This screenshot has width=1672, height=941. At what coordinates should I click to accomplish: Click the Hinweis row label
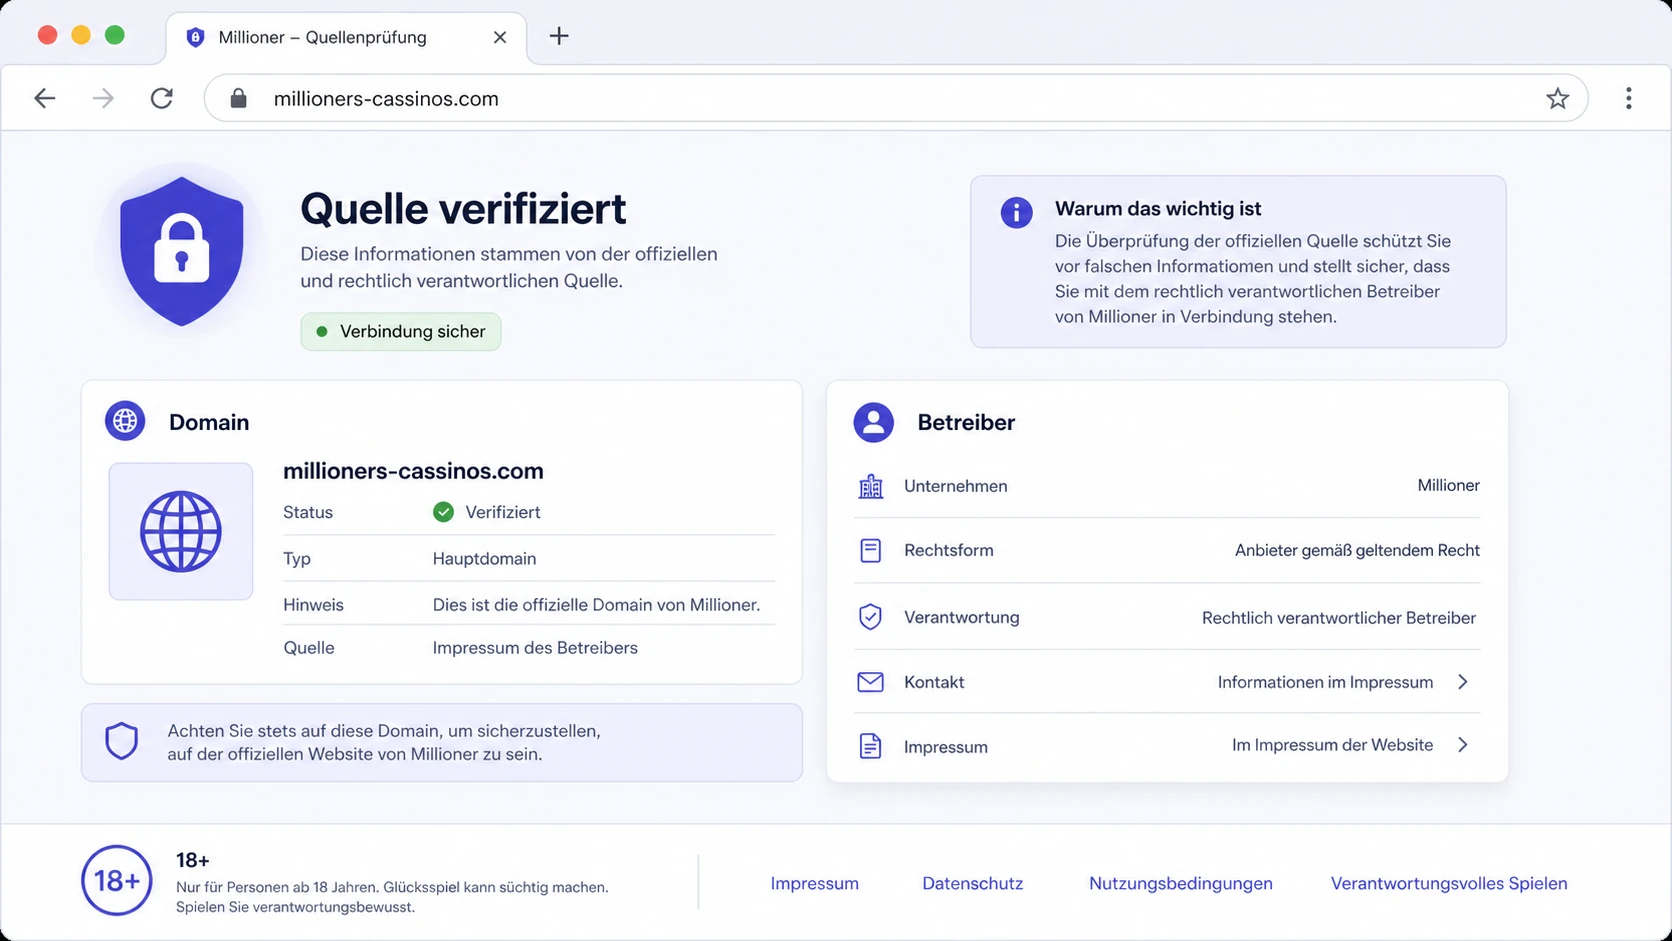[313, 605]
